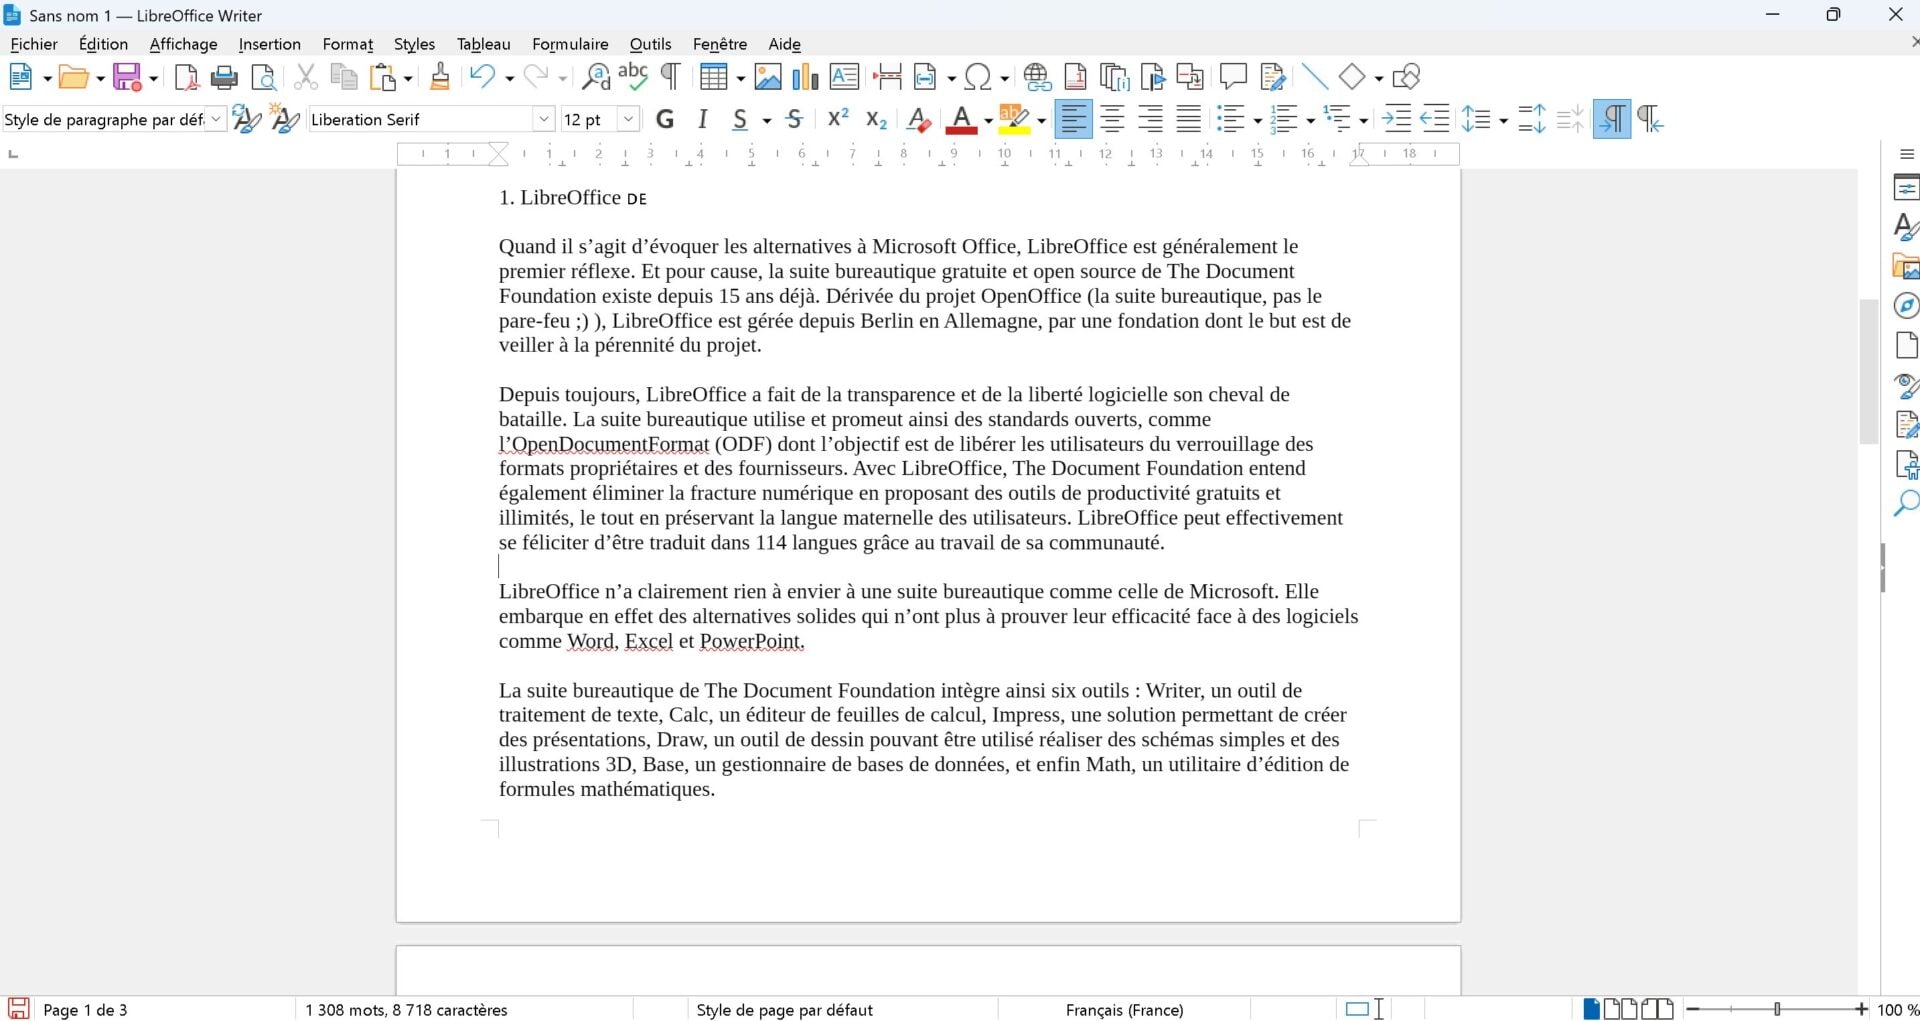Open the Fichier menu
Viewport: 1920px width, 1021px height.
tap(34, 44)
